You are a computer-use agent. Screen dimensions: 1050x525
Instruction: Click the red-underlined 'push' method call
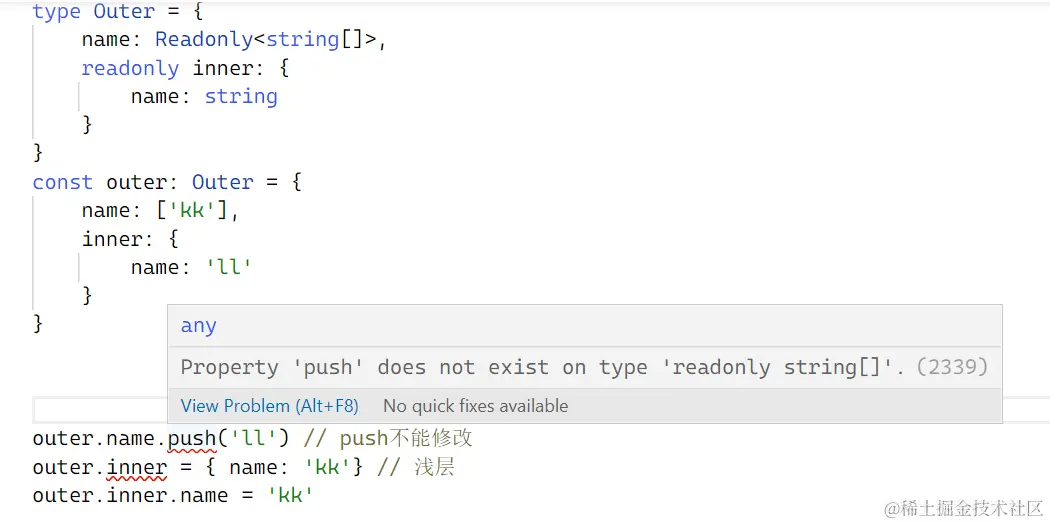coord(191,438)
